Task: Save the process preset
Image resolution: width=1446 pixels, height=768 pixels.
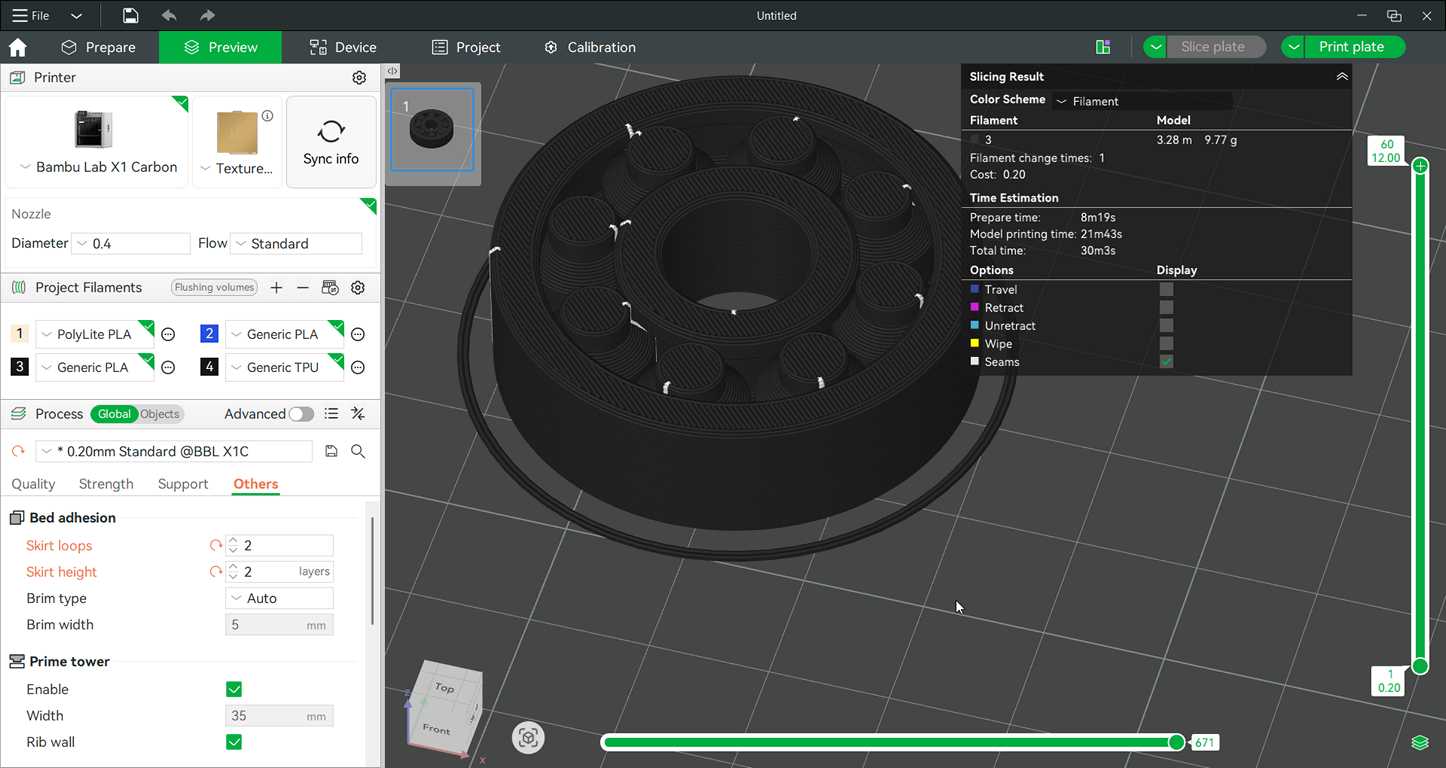Action: (x=331, y=451)
